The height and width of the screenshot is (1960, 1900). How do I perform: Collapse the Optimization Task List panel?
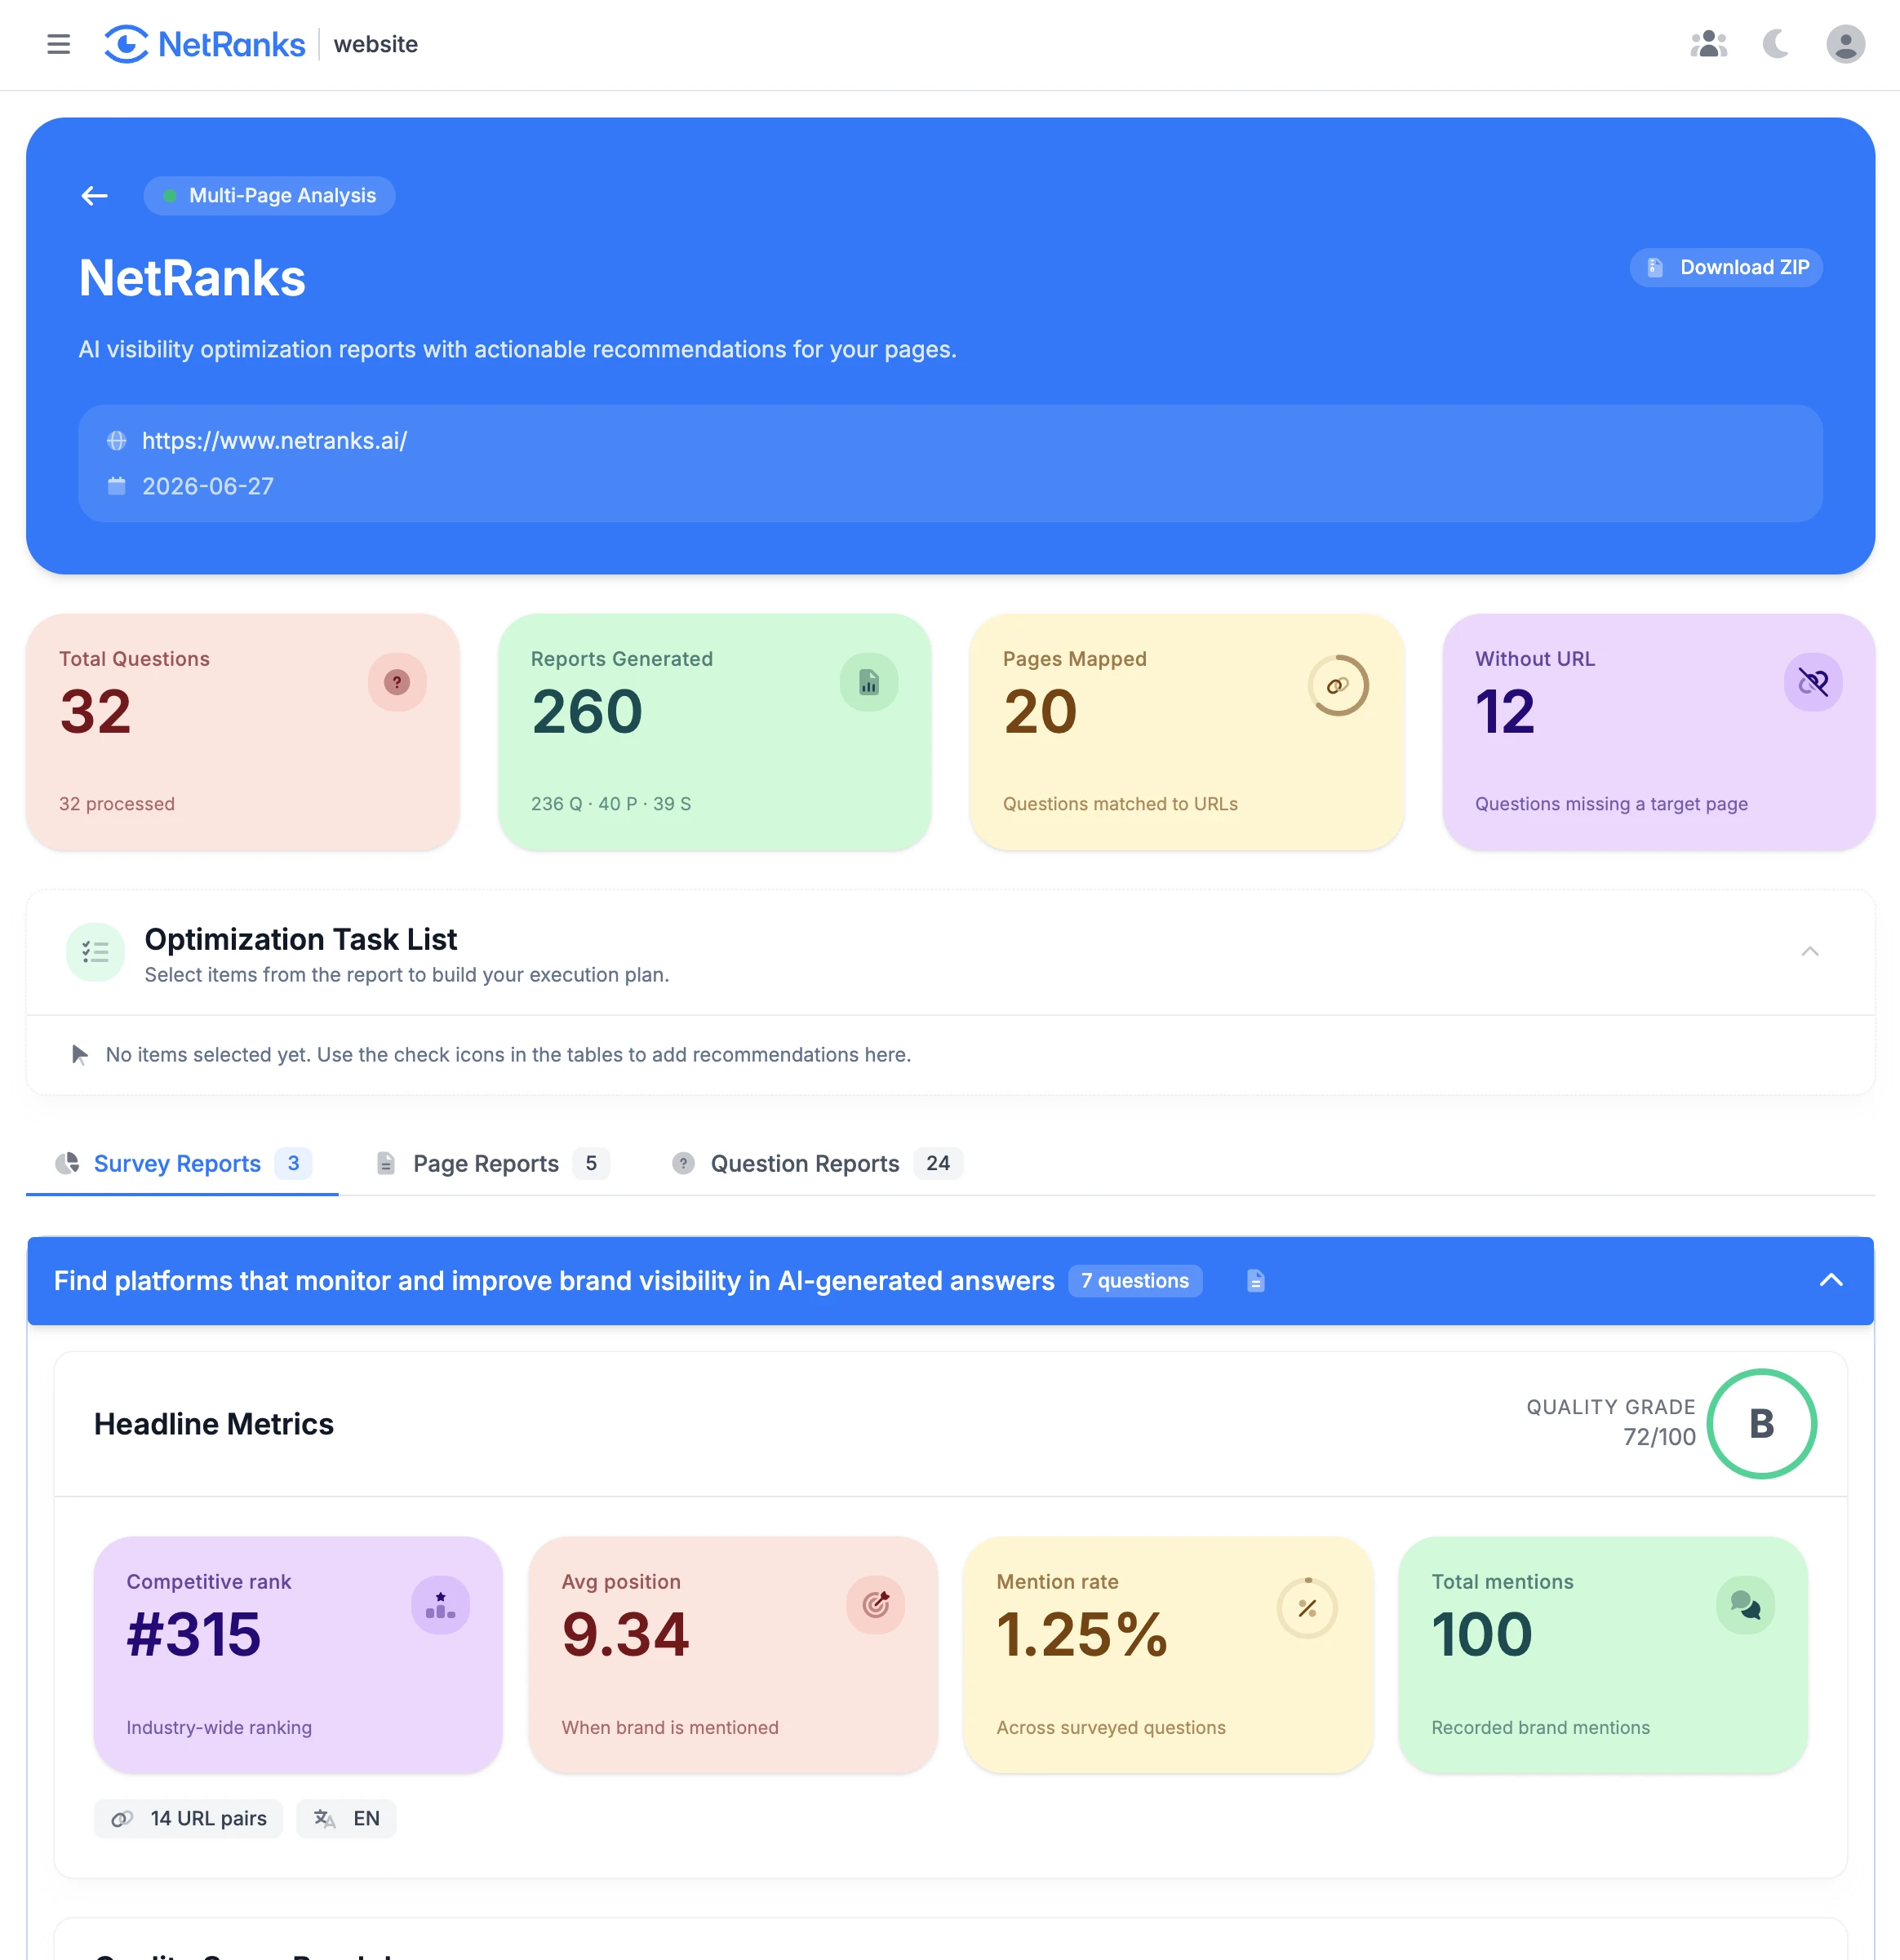(1809, 952)
